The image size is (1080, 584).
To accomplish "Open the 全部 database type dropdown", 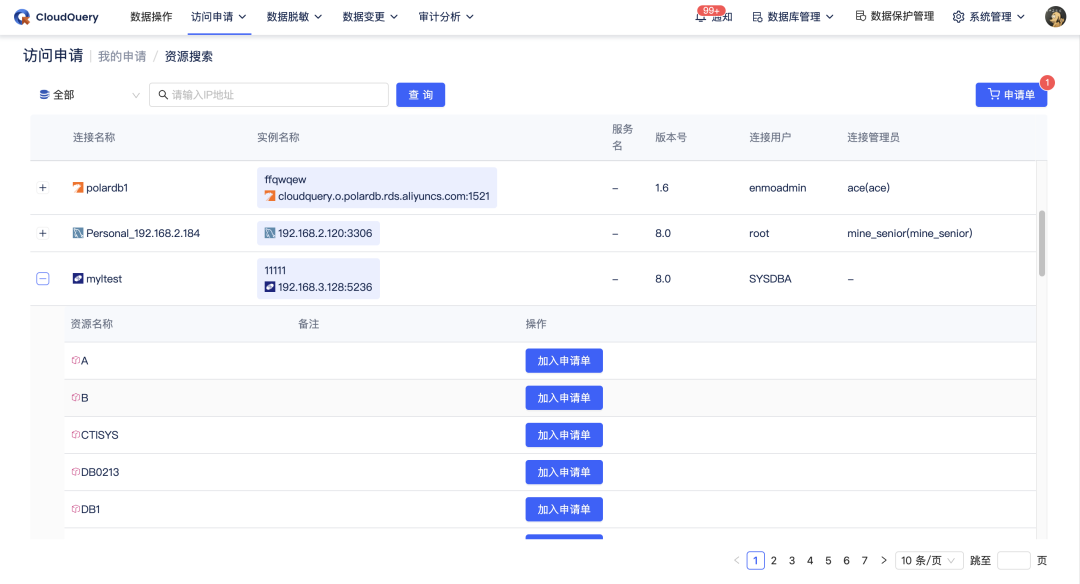I will pyautogui.click(x=90, y=94).
